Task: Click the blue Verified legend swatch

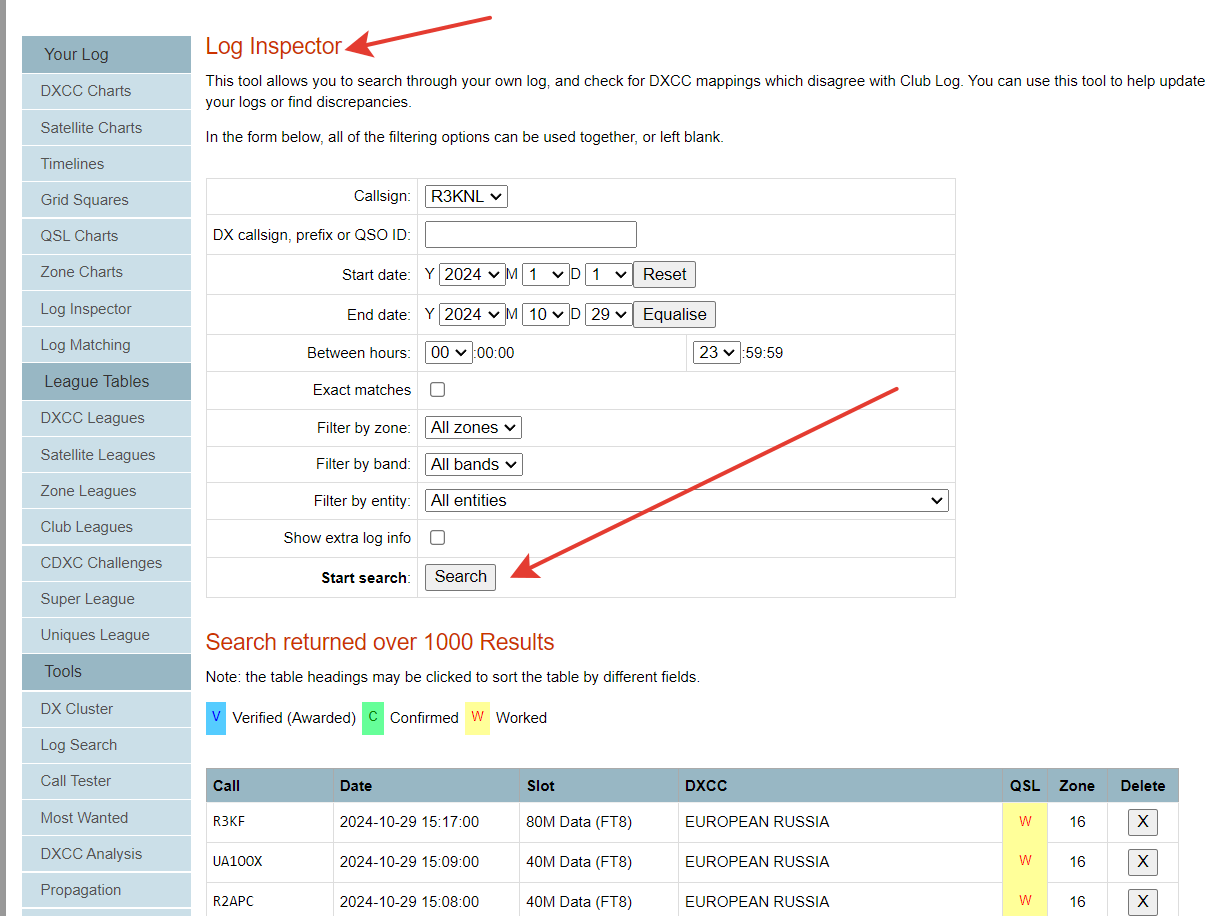Action: [x=216, y=718]
